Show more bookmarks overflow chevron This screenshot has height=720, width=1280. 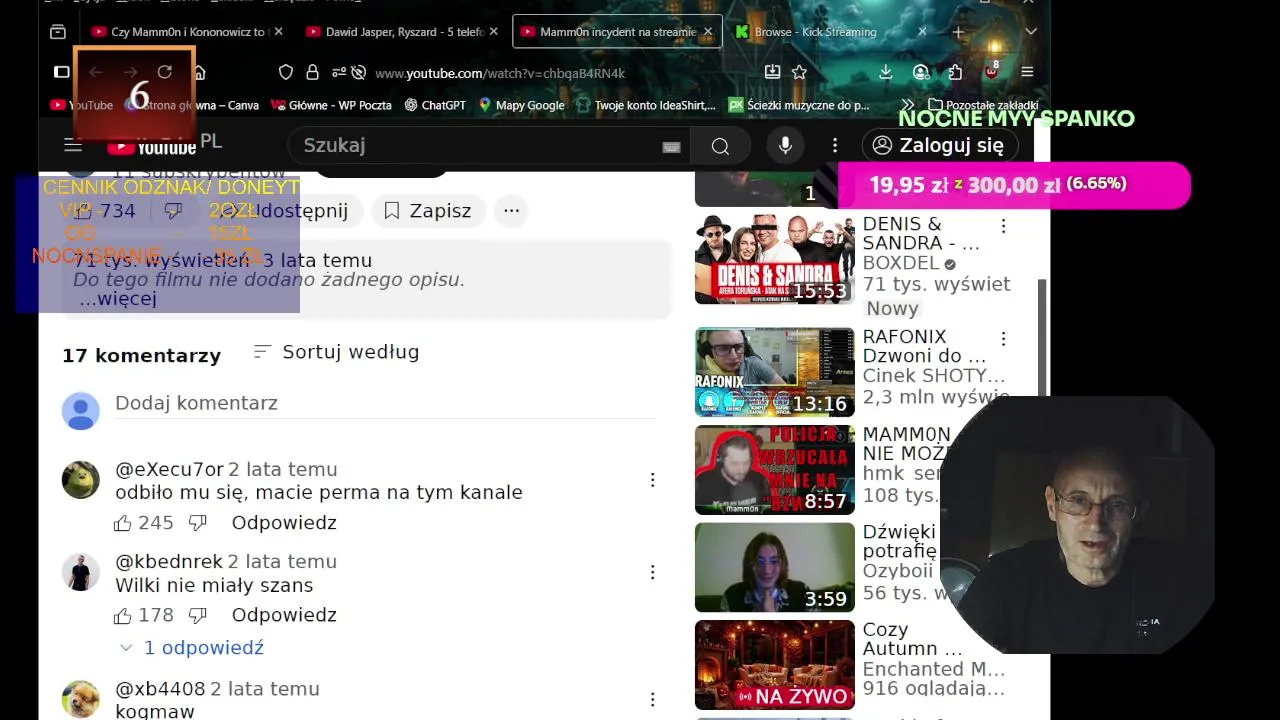pos(908,105)
